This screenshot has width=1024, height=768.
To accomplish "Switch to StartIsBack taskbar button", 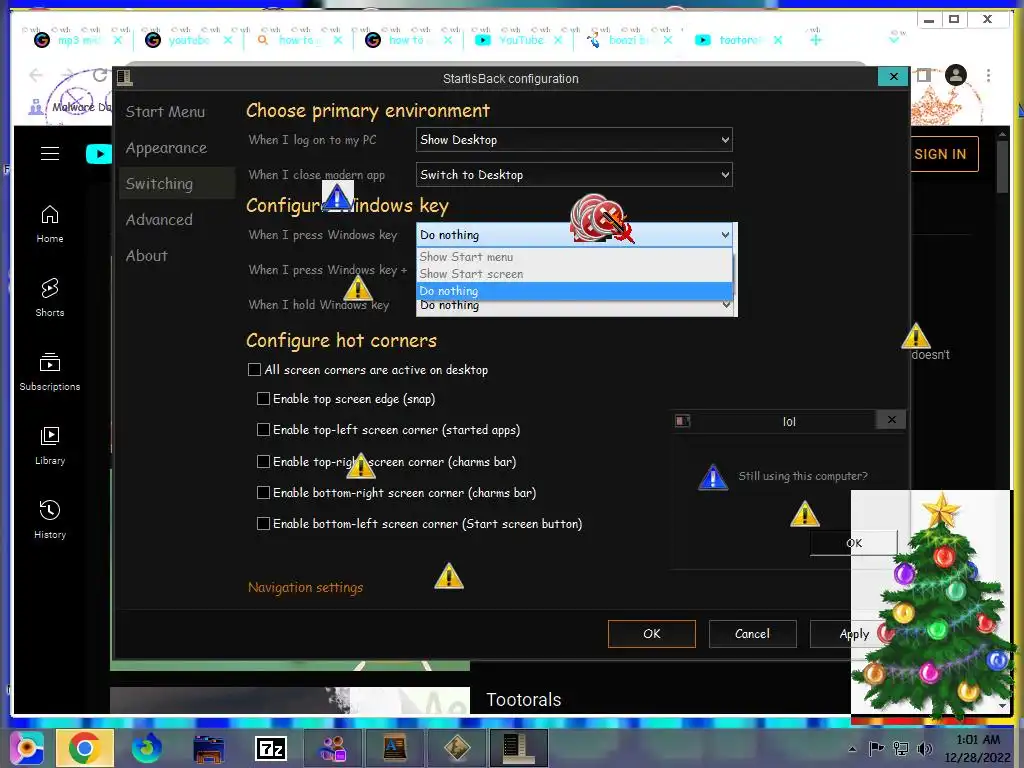I will tap(519, 748).
